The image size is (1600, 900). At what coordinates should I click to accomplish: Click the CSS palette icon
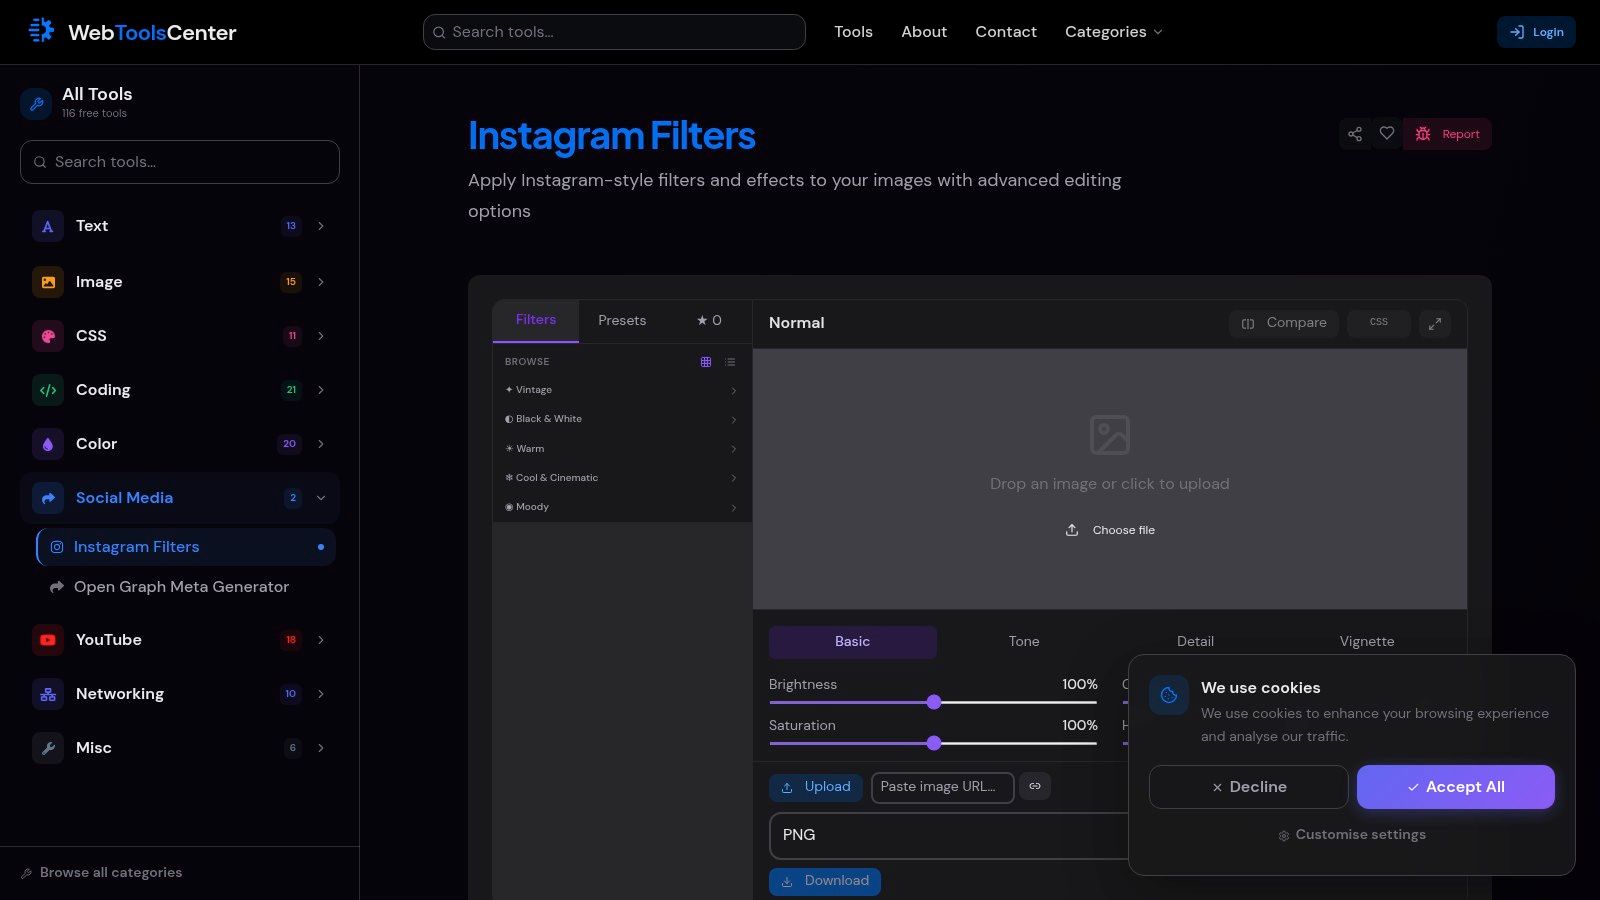coord(48,336)
